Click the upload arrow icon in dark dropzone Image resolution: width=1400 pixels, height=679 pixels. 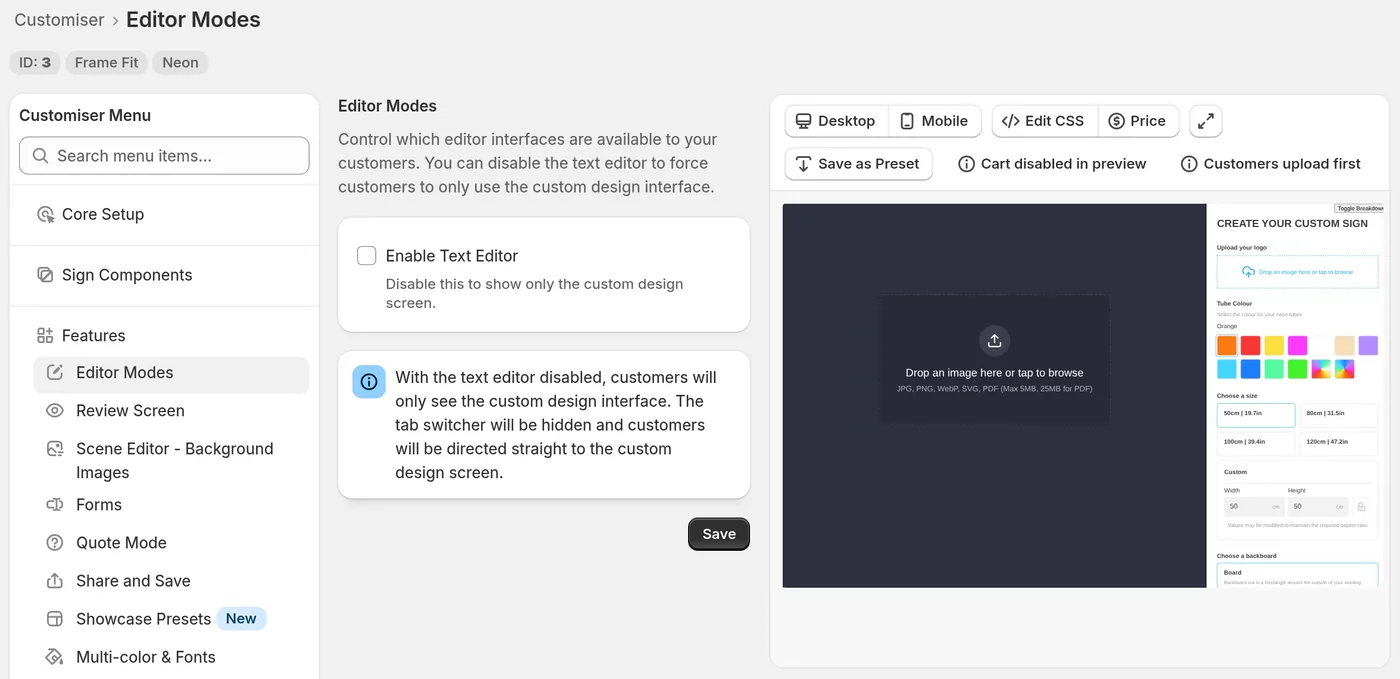[994, 341]
